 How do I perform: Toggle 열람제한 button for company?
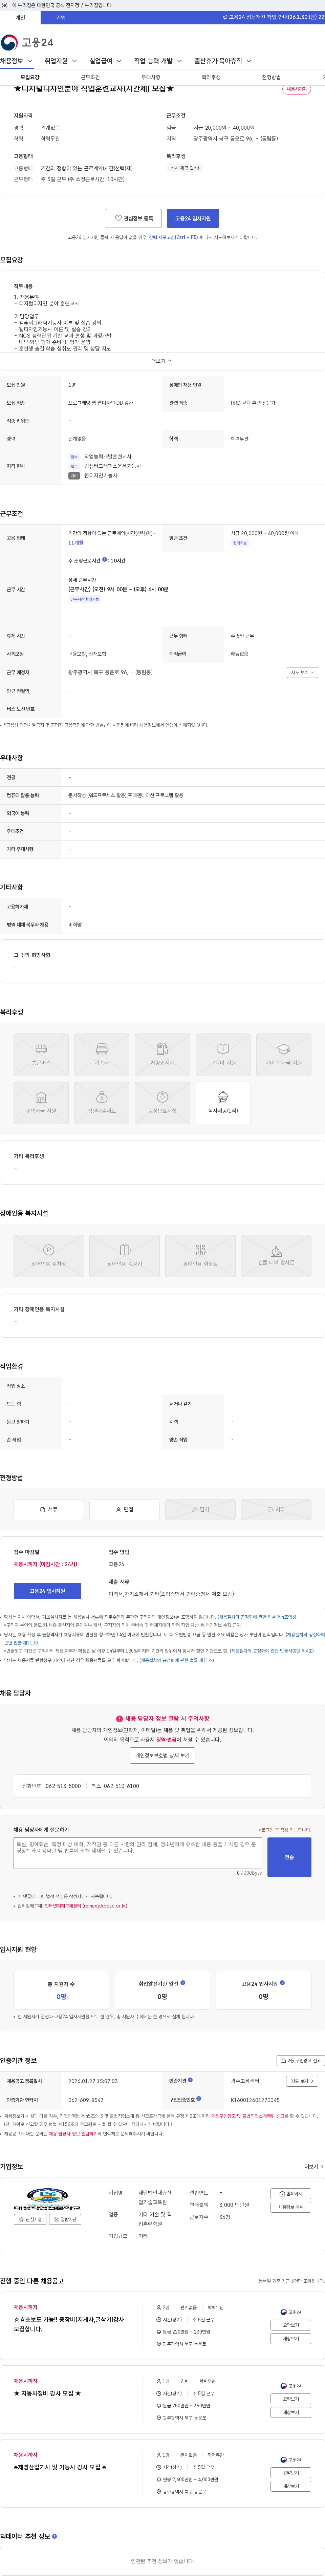click(65, 2219)
